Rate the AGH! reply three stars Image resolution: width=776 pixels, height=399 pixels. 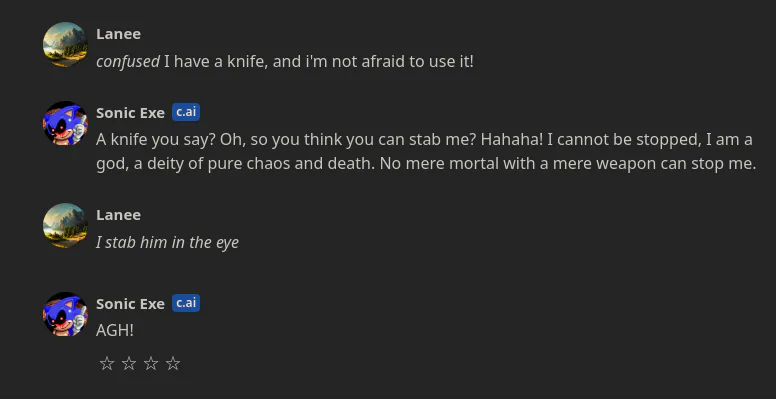151,363
